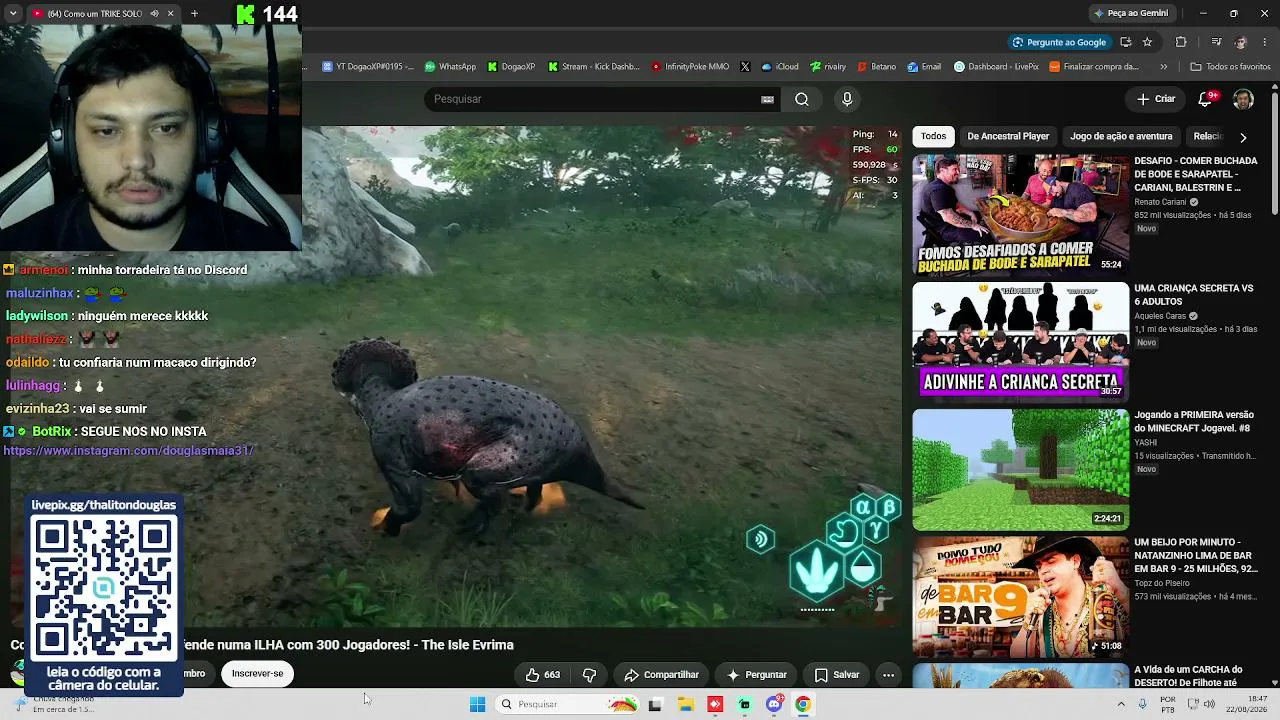The width and height of the screenshot is (1280, 720).
Task: Like the video with 663 likes
Action: click(543, 675)
